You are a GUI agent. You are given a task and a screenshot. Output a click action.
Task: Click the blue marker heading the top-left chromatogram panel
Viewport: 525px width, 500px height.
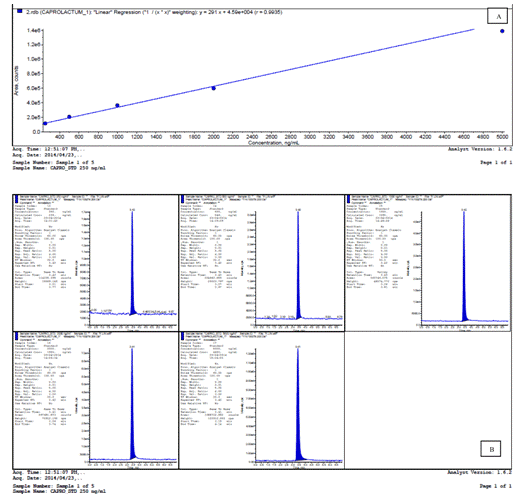[x=16, y=199]
